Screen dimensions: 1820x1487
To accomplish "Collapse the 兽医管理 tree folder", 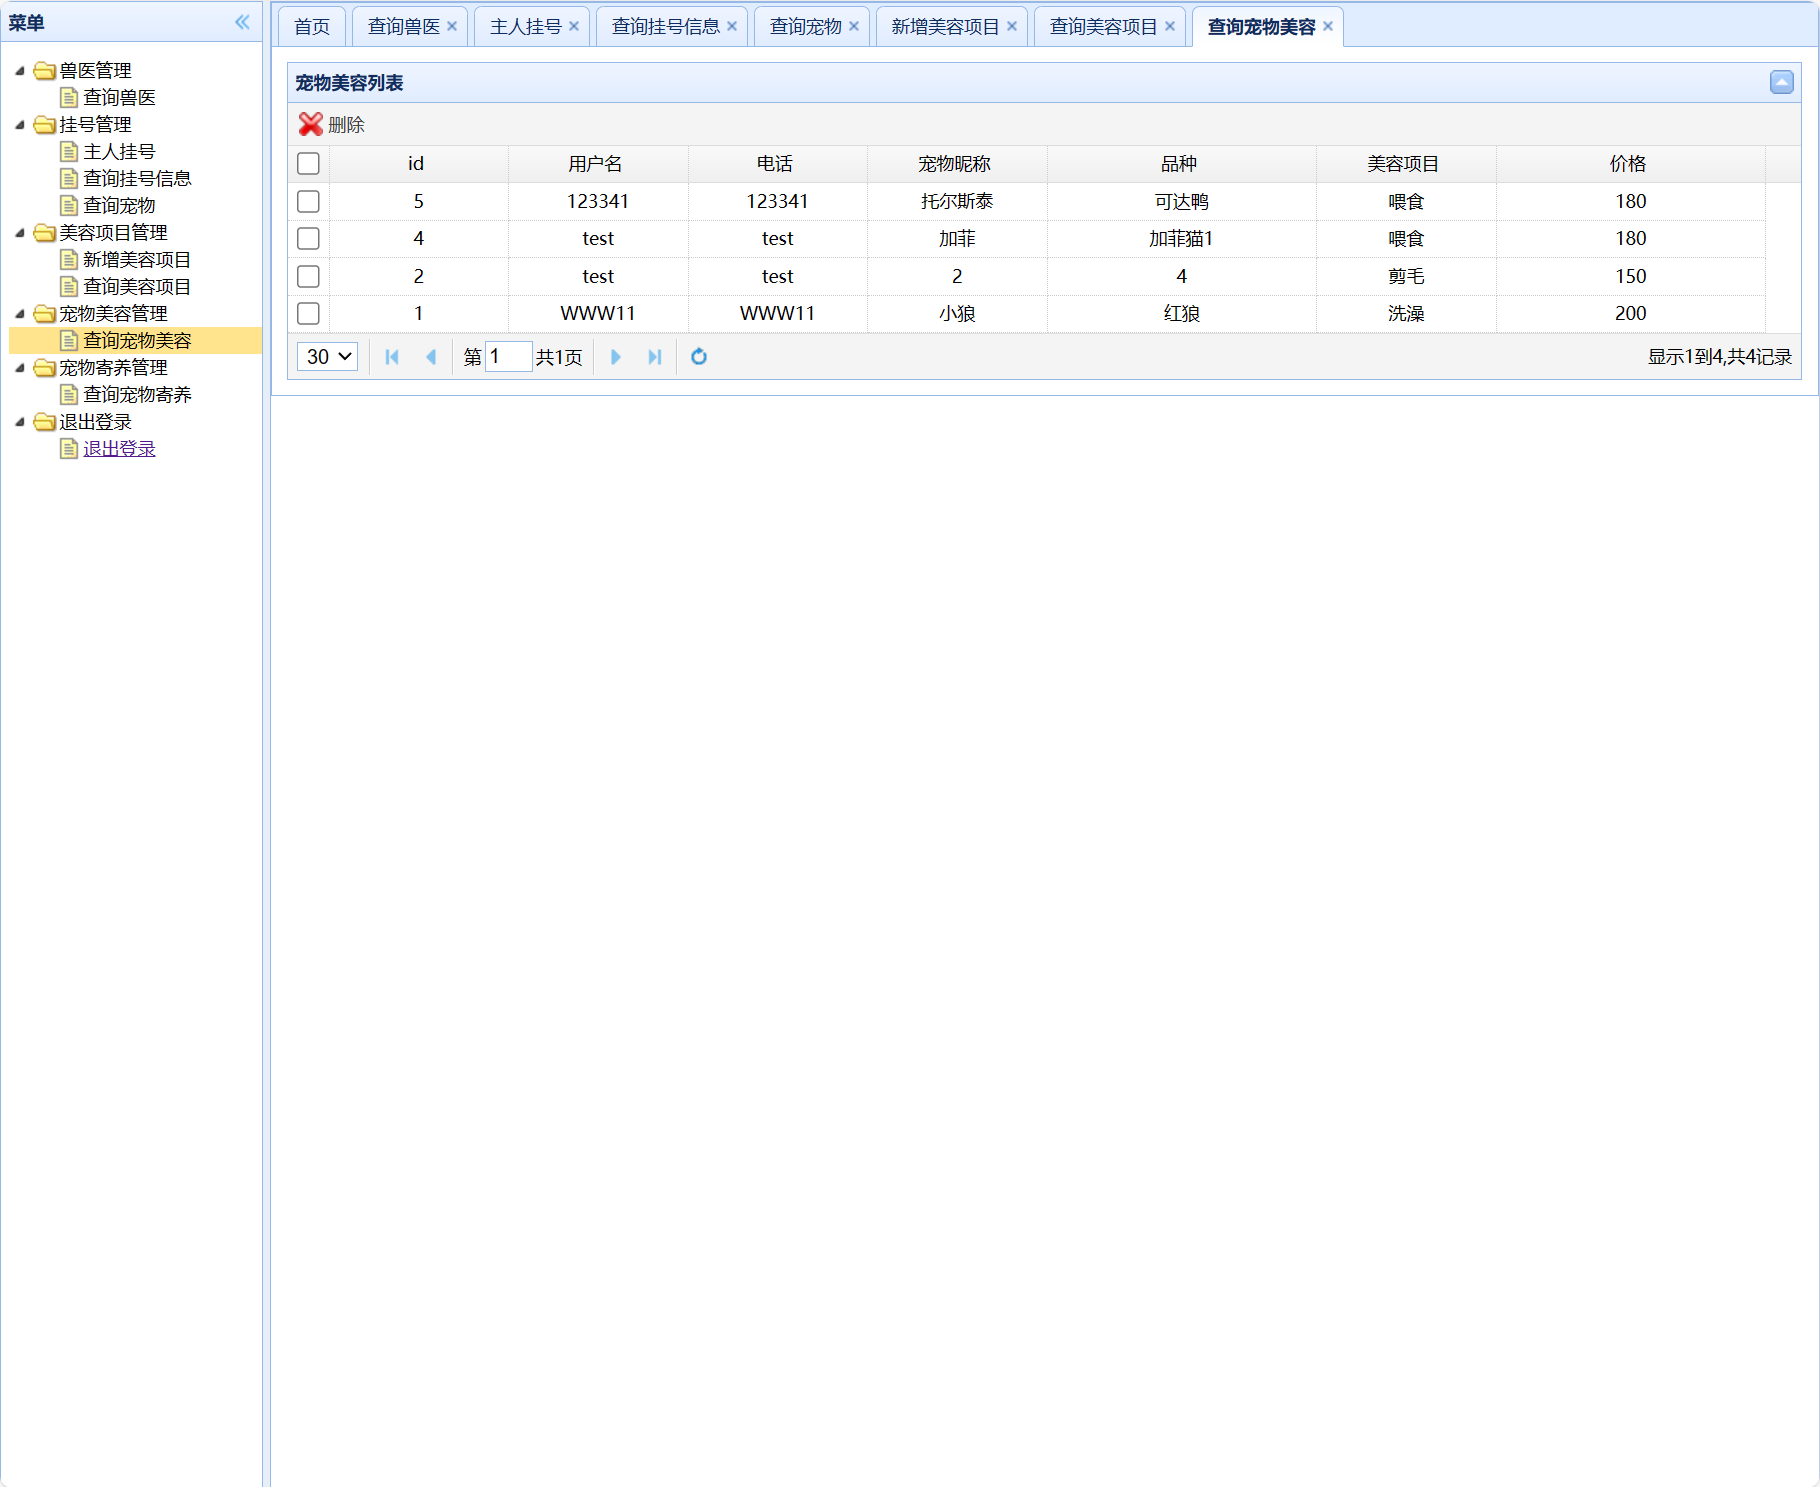I will point(19,71).
